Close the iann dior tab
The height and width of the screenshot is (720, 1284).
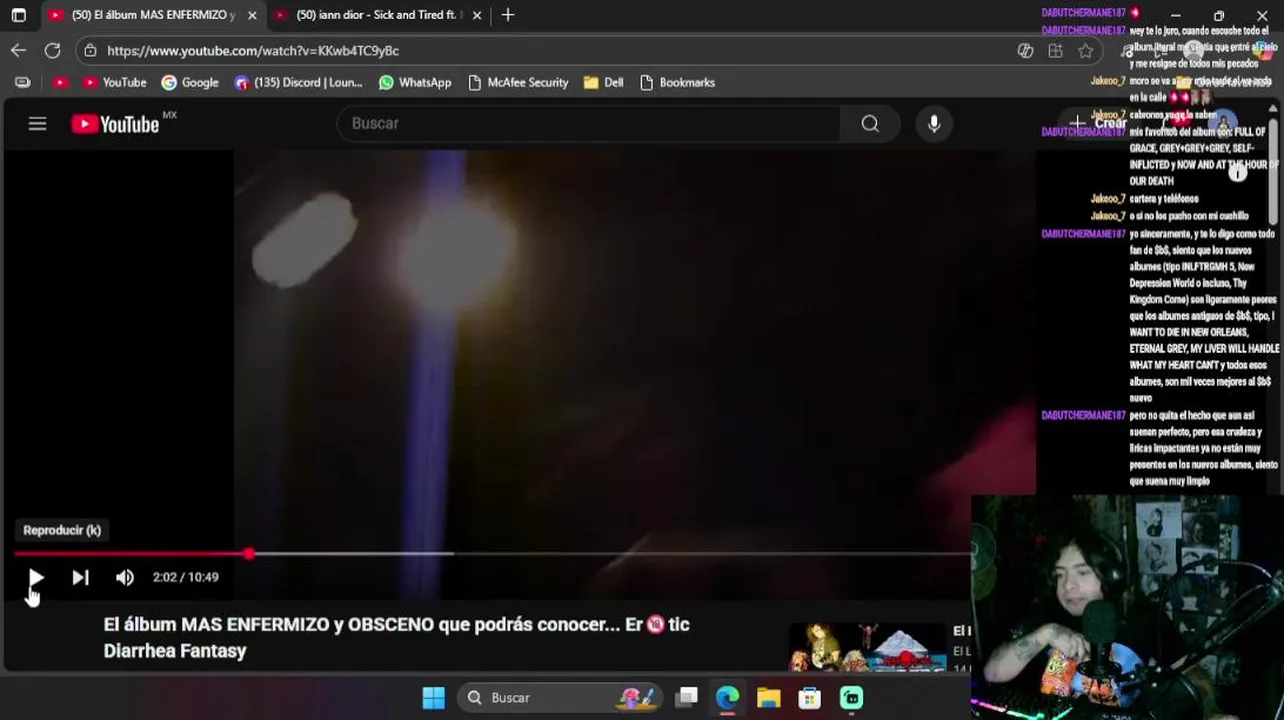477,15
